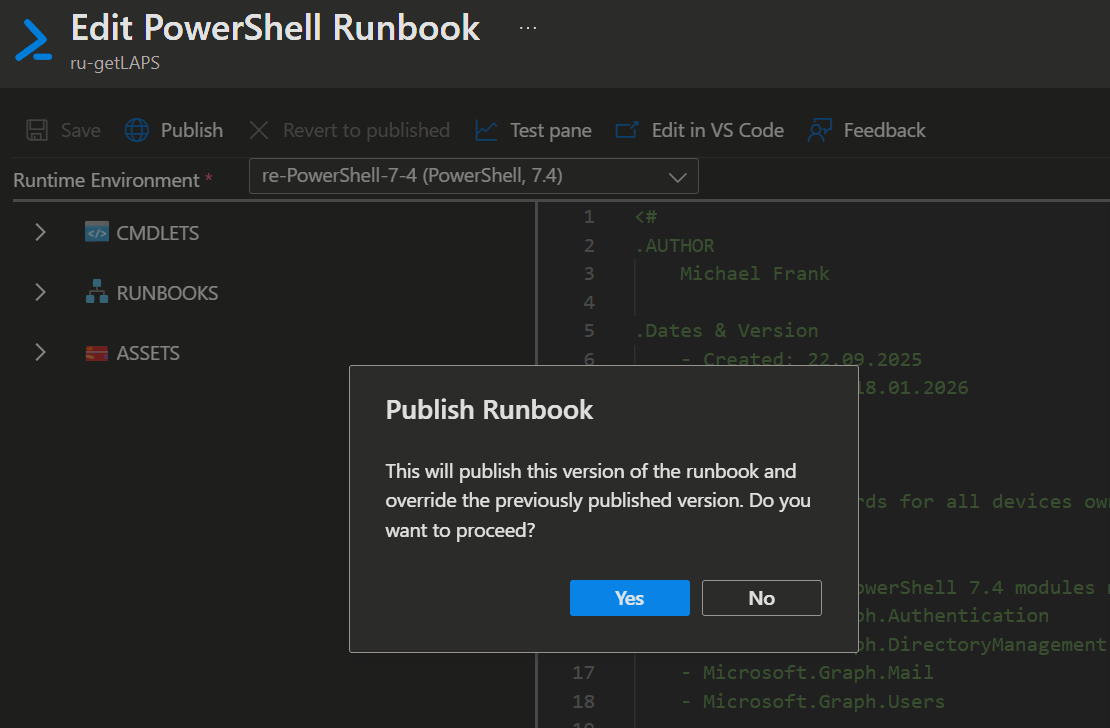Open the Runtime Environment dropdown

point(473,177)
